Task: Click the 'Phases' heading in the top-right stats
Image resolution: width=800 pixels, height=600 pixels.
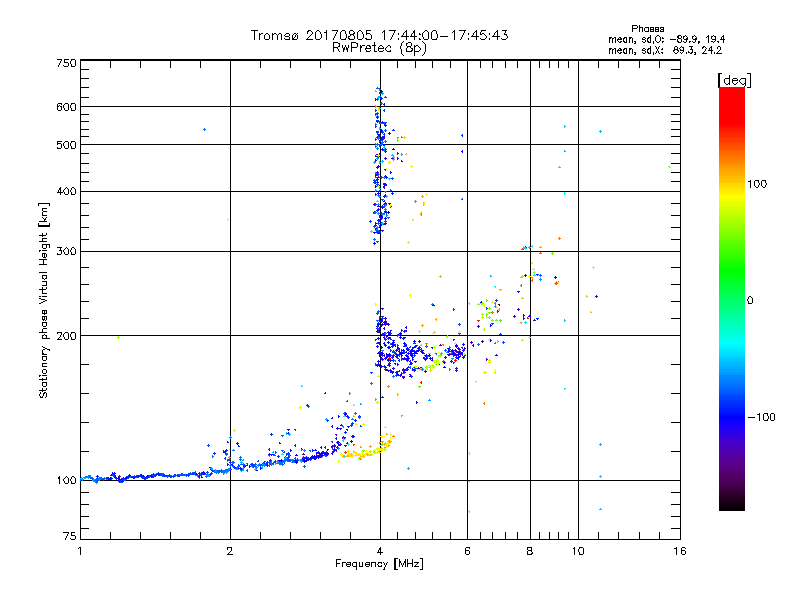Action: [x=647, y=29]
